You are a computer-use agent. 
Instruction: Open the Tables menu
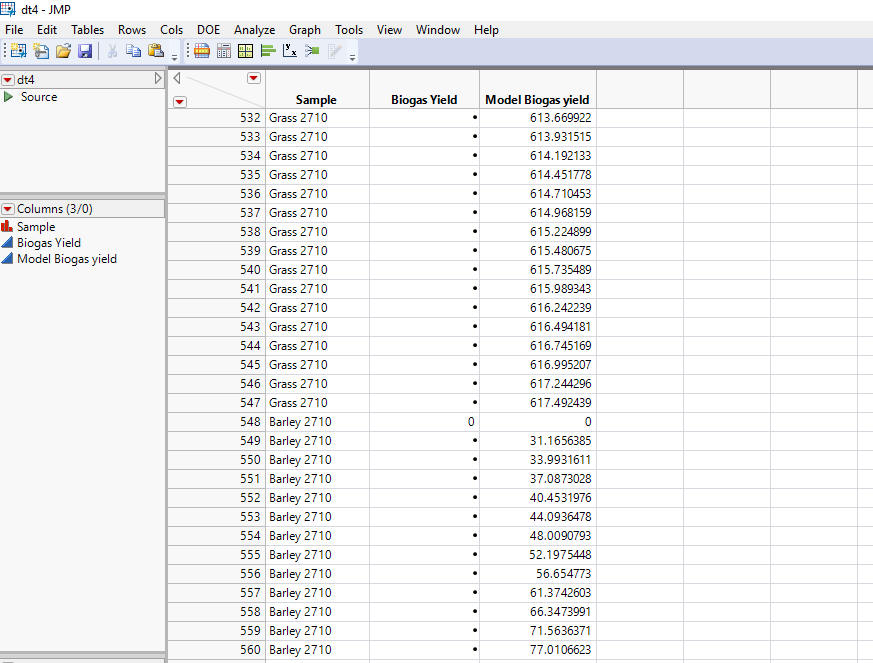click(x=87, y=30)
